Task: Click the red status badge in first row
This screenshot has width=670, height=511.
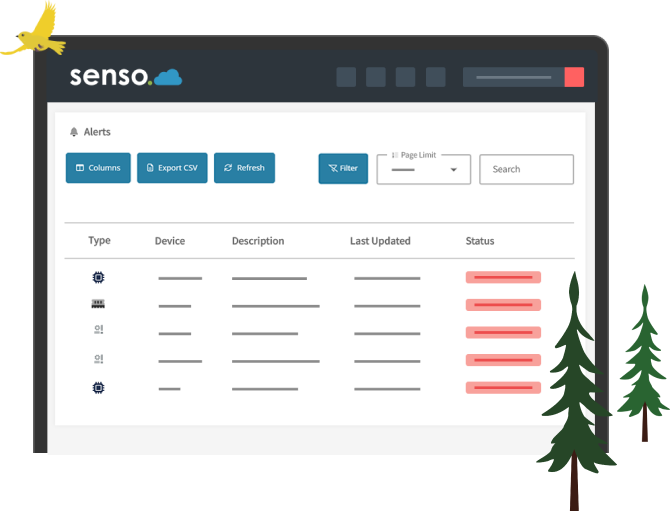Action: tap(503, 277)
